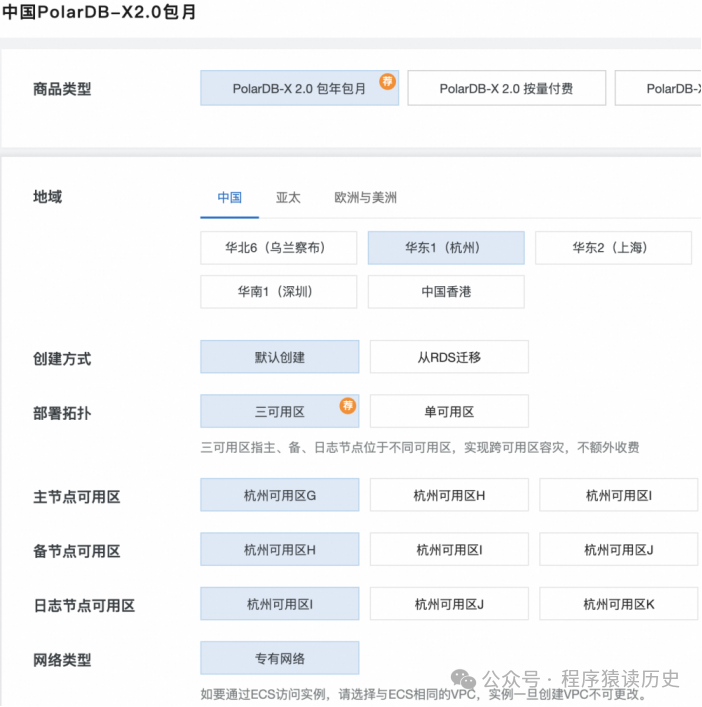
Task: Click the 商品类型 label
Action: click(62, 89)
